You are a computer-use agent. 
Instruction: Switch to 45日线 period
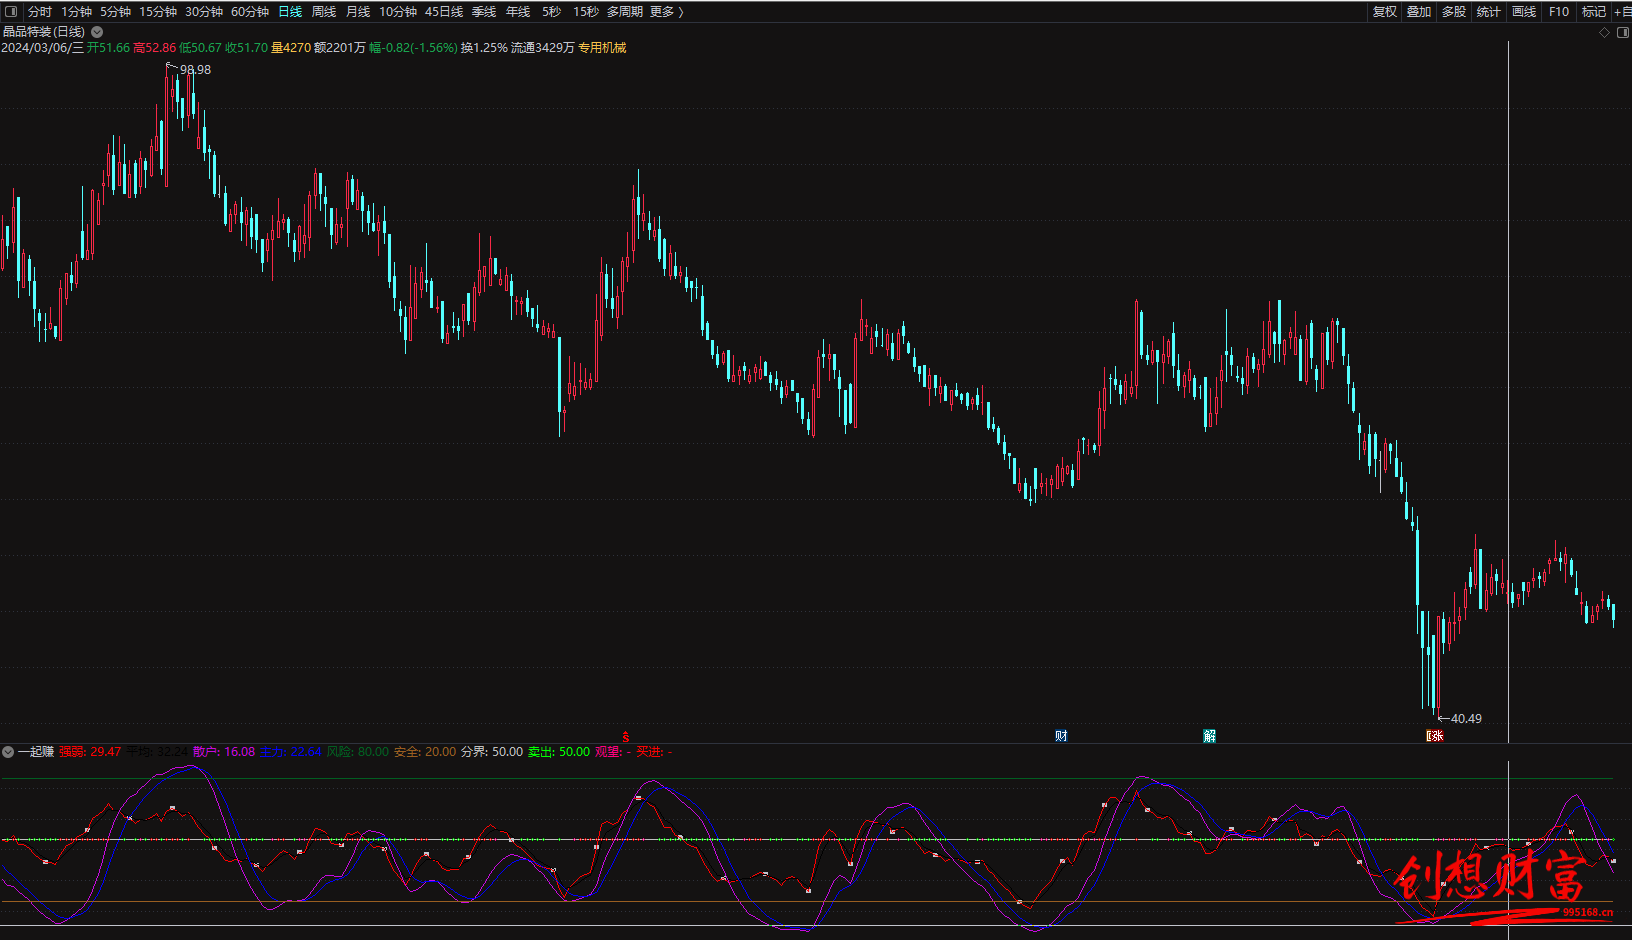[x=444, y=12]
